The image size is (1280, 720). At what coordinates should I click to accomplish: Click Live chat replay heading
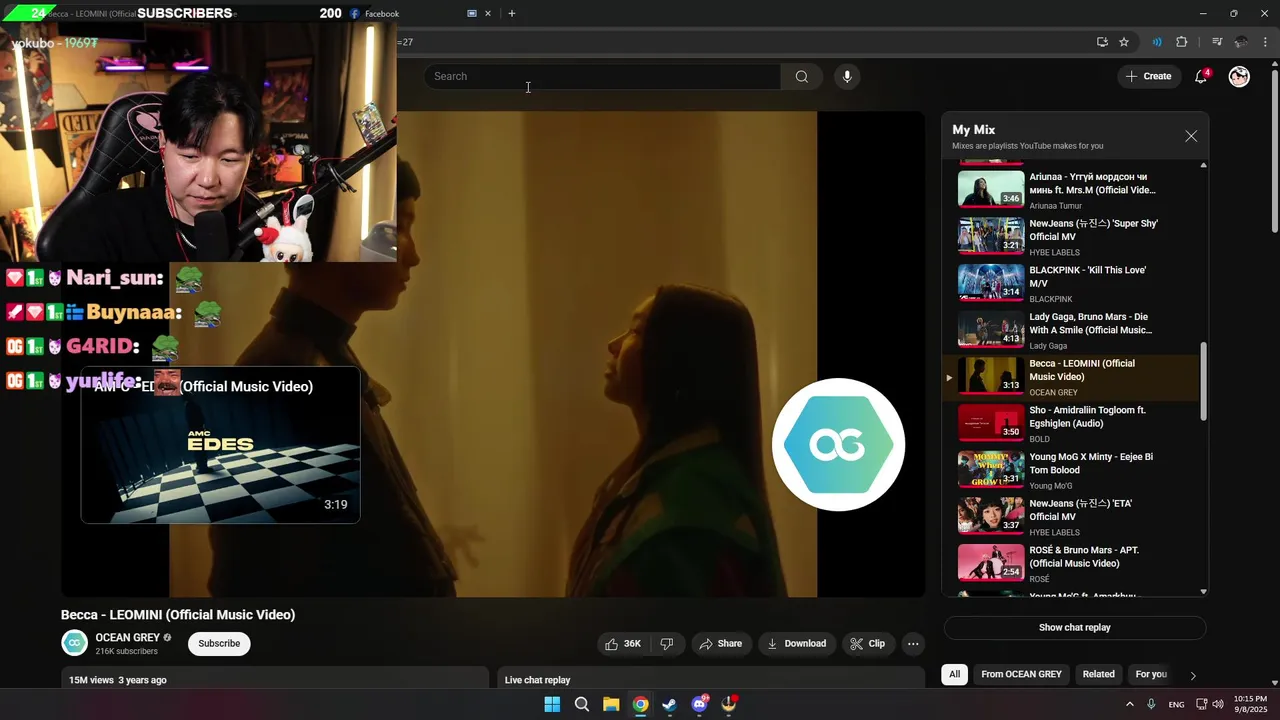click(x=537, y=680)
